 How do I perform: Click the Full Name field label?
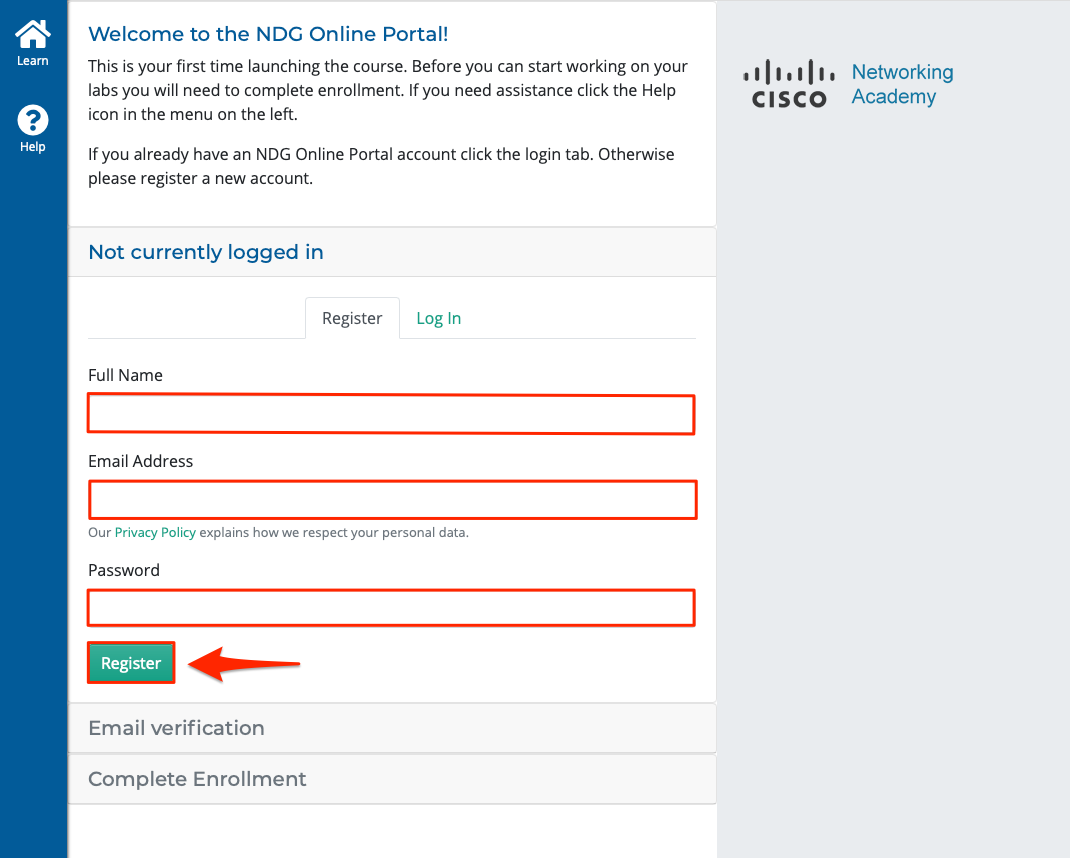(x=126, y=375)
